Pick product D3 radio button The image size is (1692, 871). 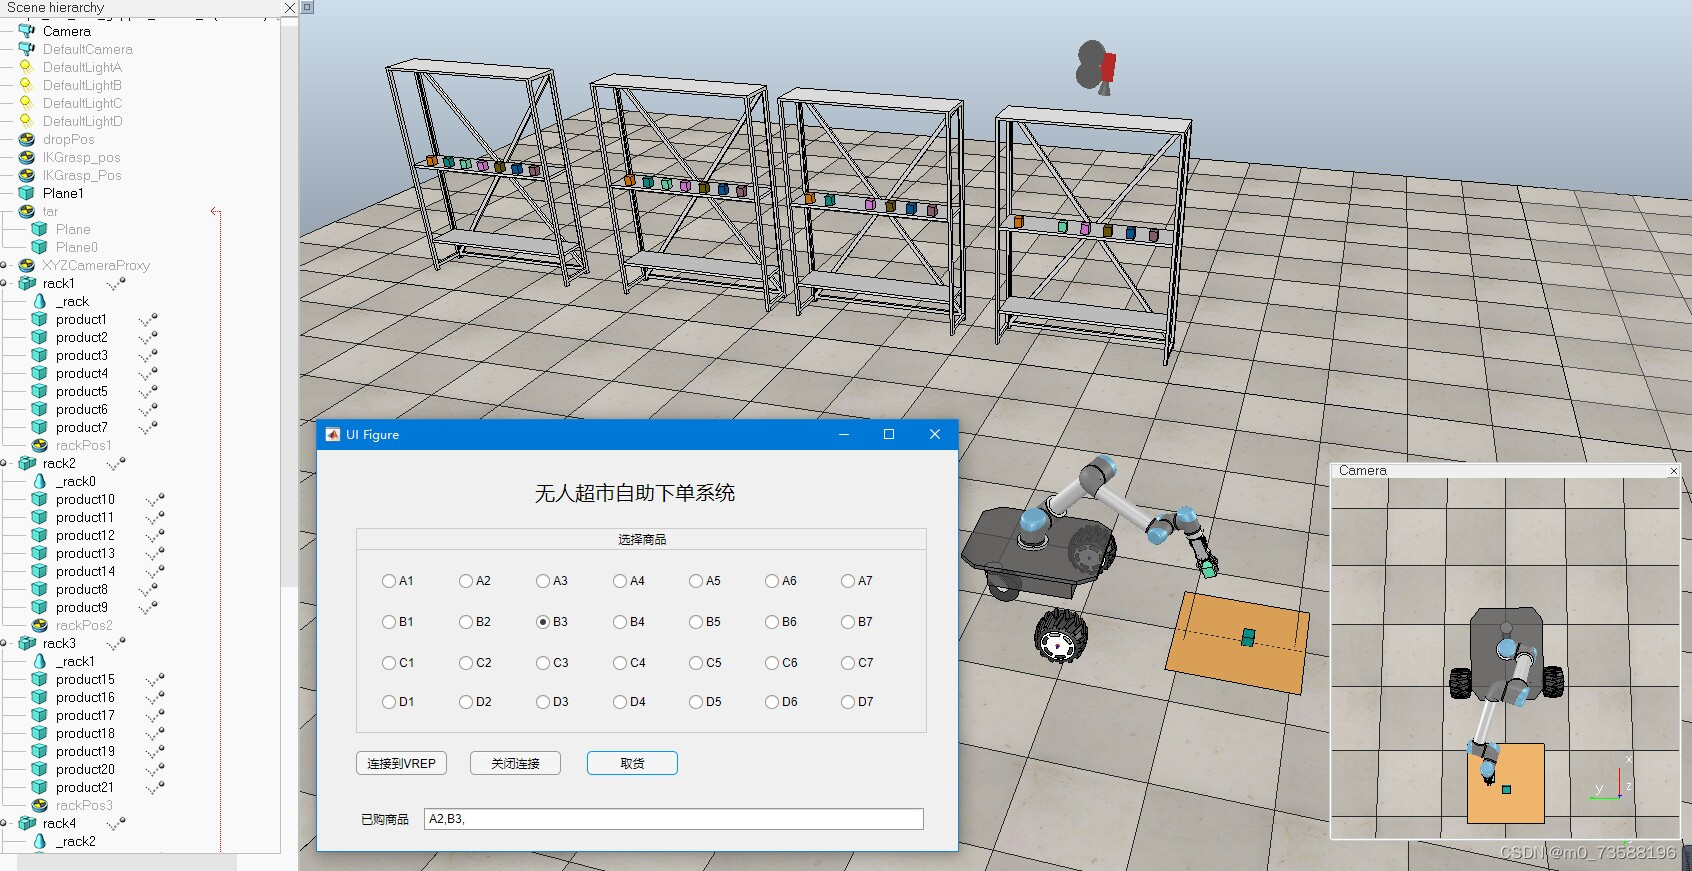(543, 702)
